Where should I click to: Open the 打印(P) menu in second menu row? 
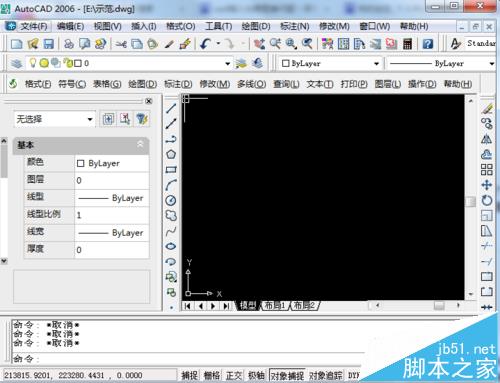click(x=354, y=84)
